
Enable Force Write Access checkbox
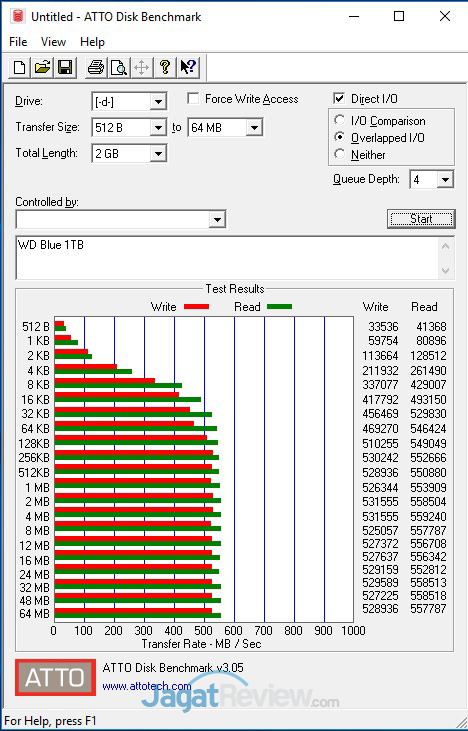[193, 99]
